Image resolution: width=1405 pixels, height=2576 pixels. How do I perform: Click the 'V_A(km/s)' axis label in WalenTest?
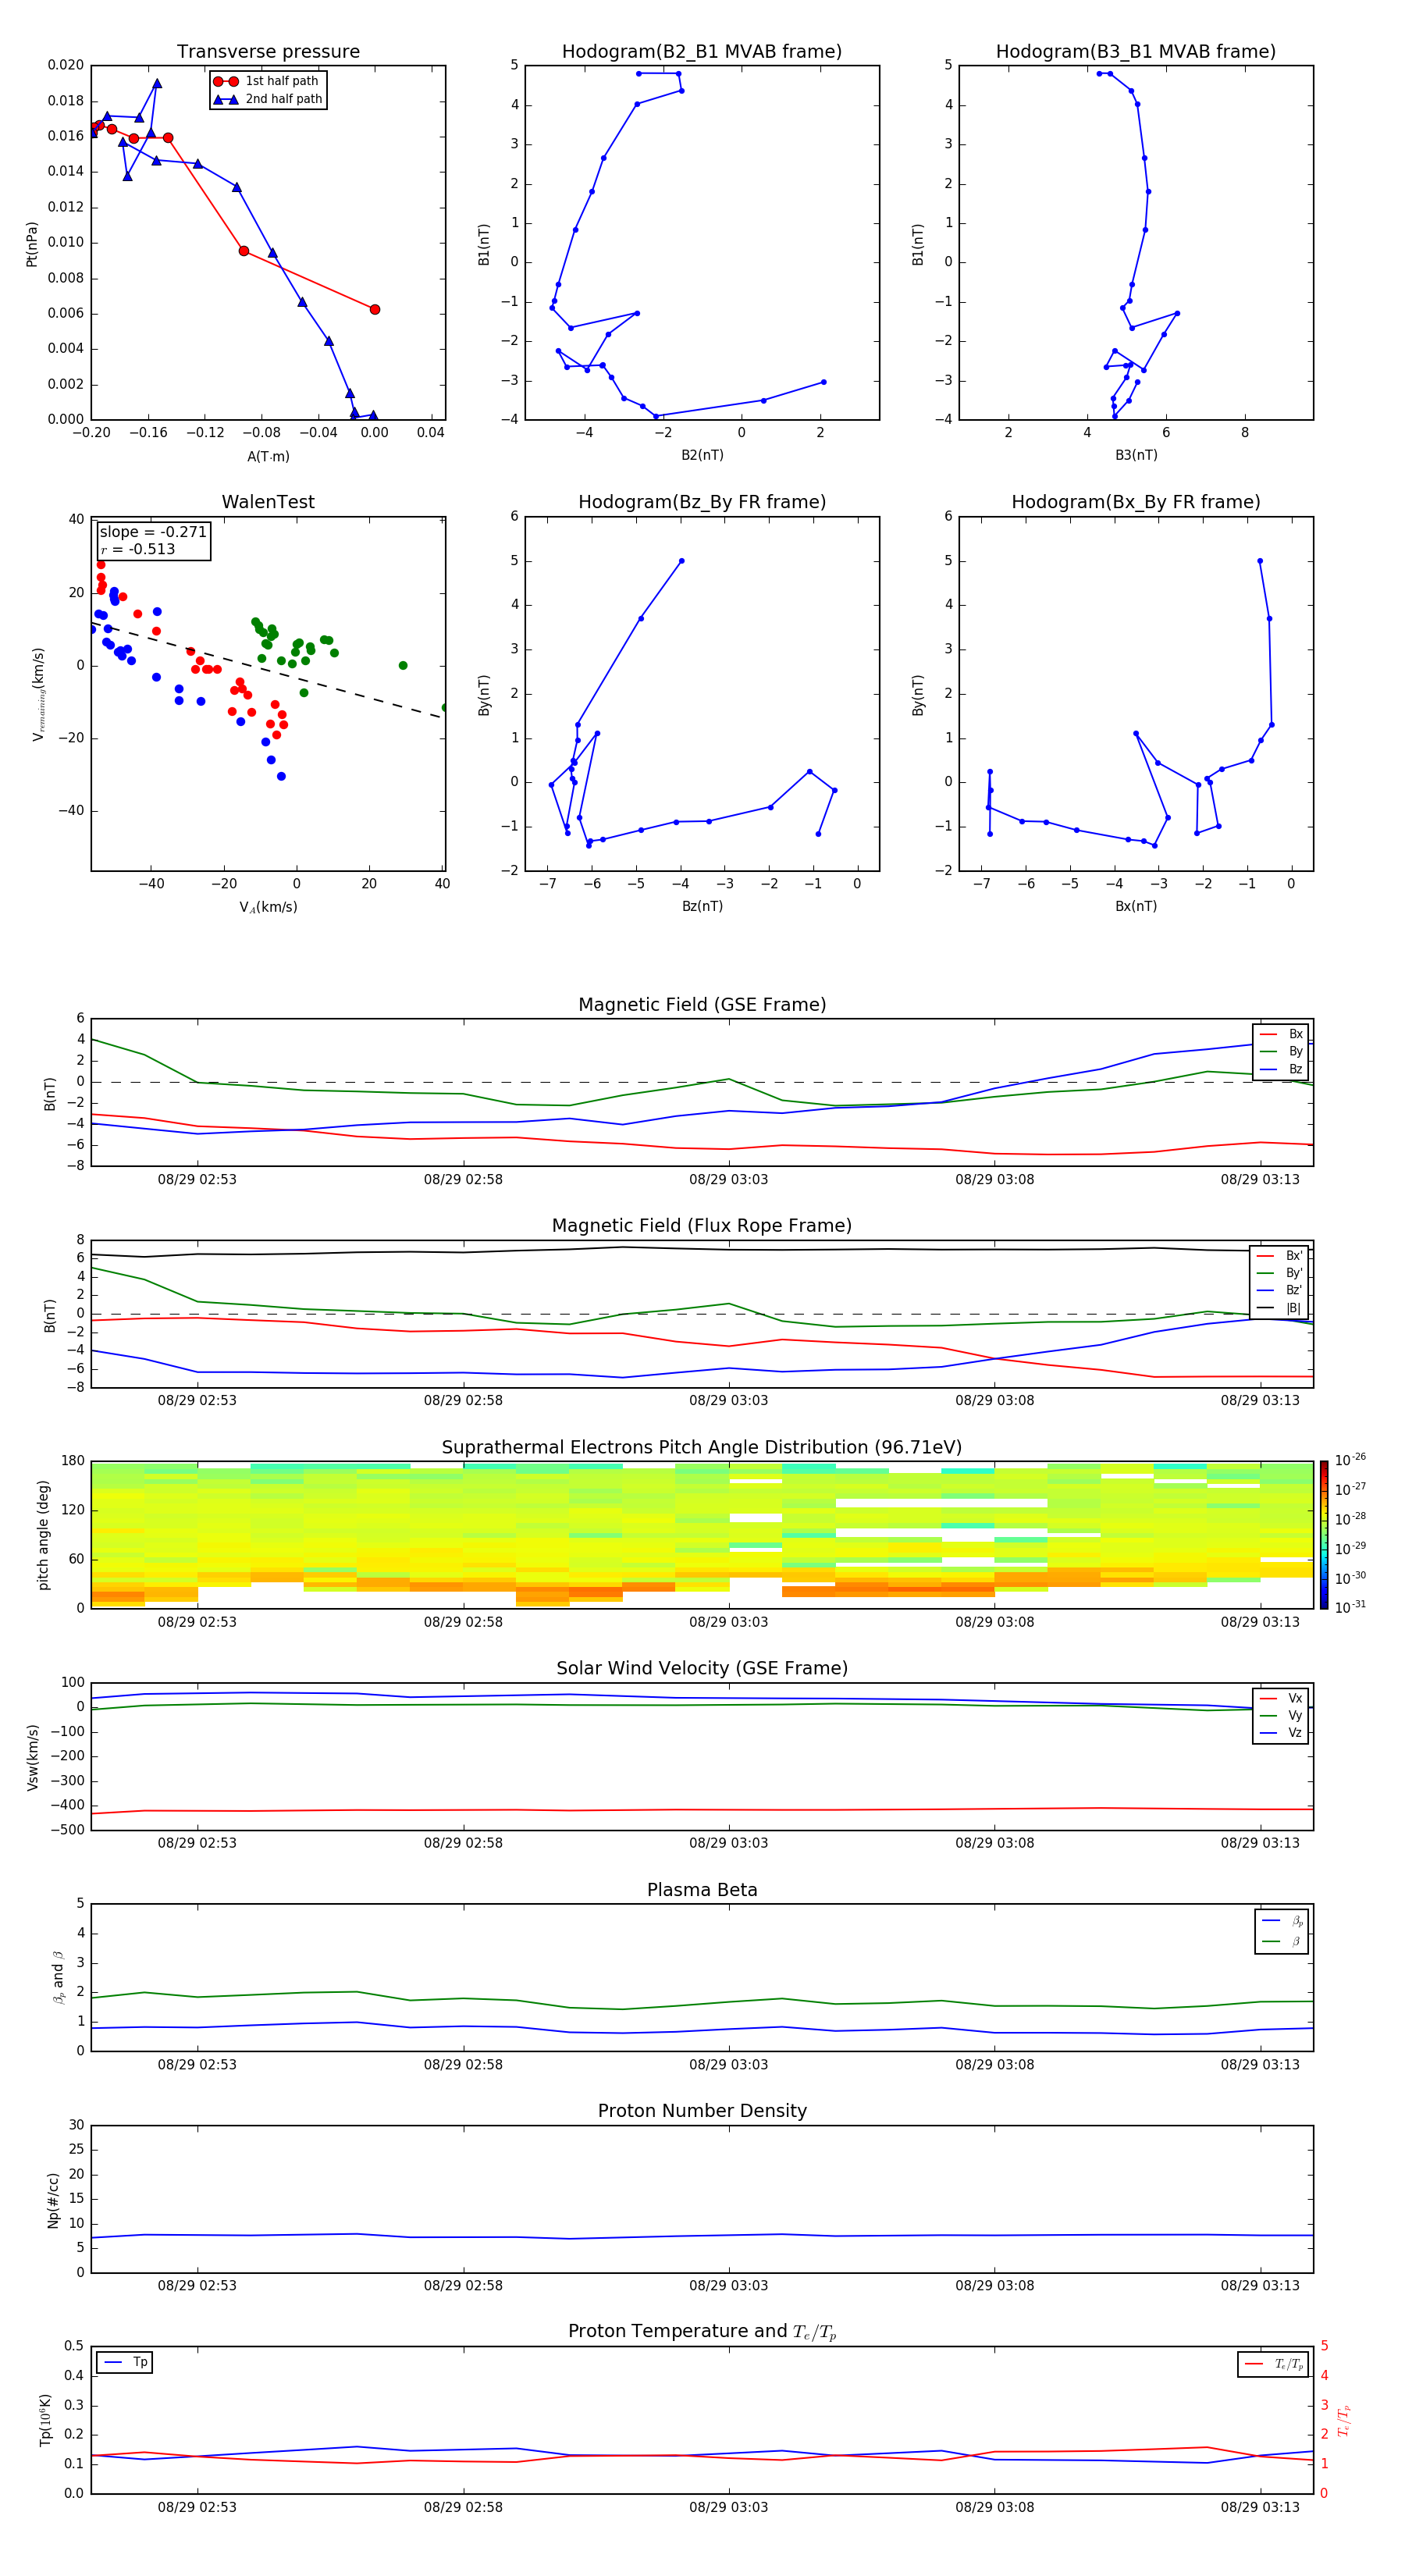[x=268, y=907]
